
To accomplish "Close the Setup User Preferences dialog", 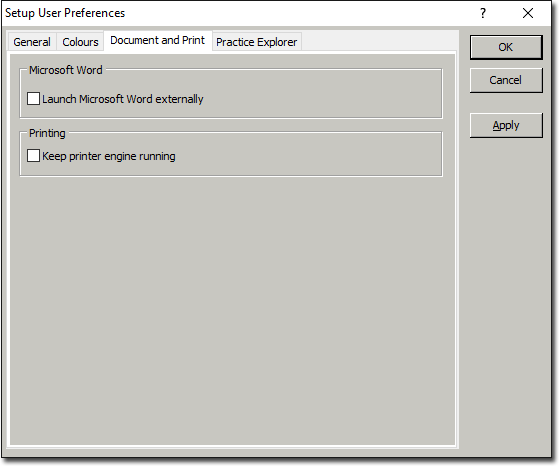I will [x=528, y=13].
